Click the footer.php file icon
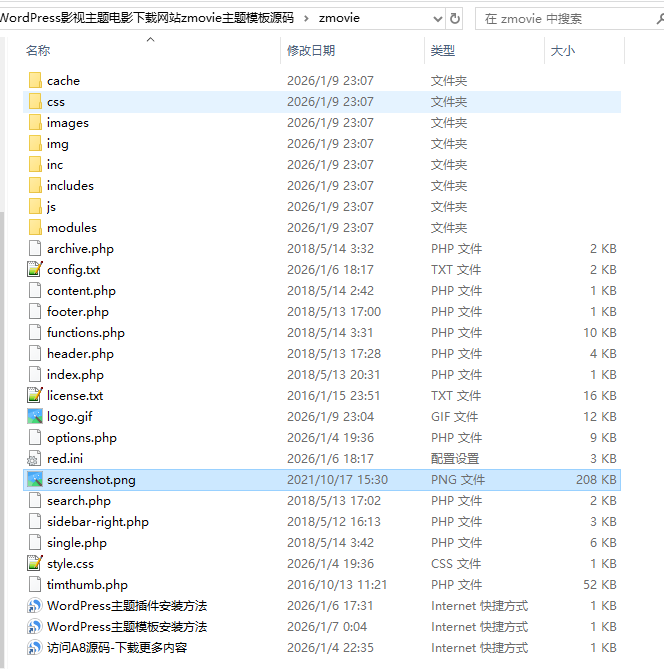The image size is (664, 669). tap(35, 311)
